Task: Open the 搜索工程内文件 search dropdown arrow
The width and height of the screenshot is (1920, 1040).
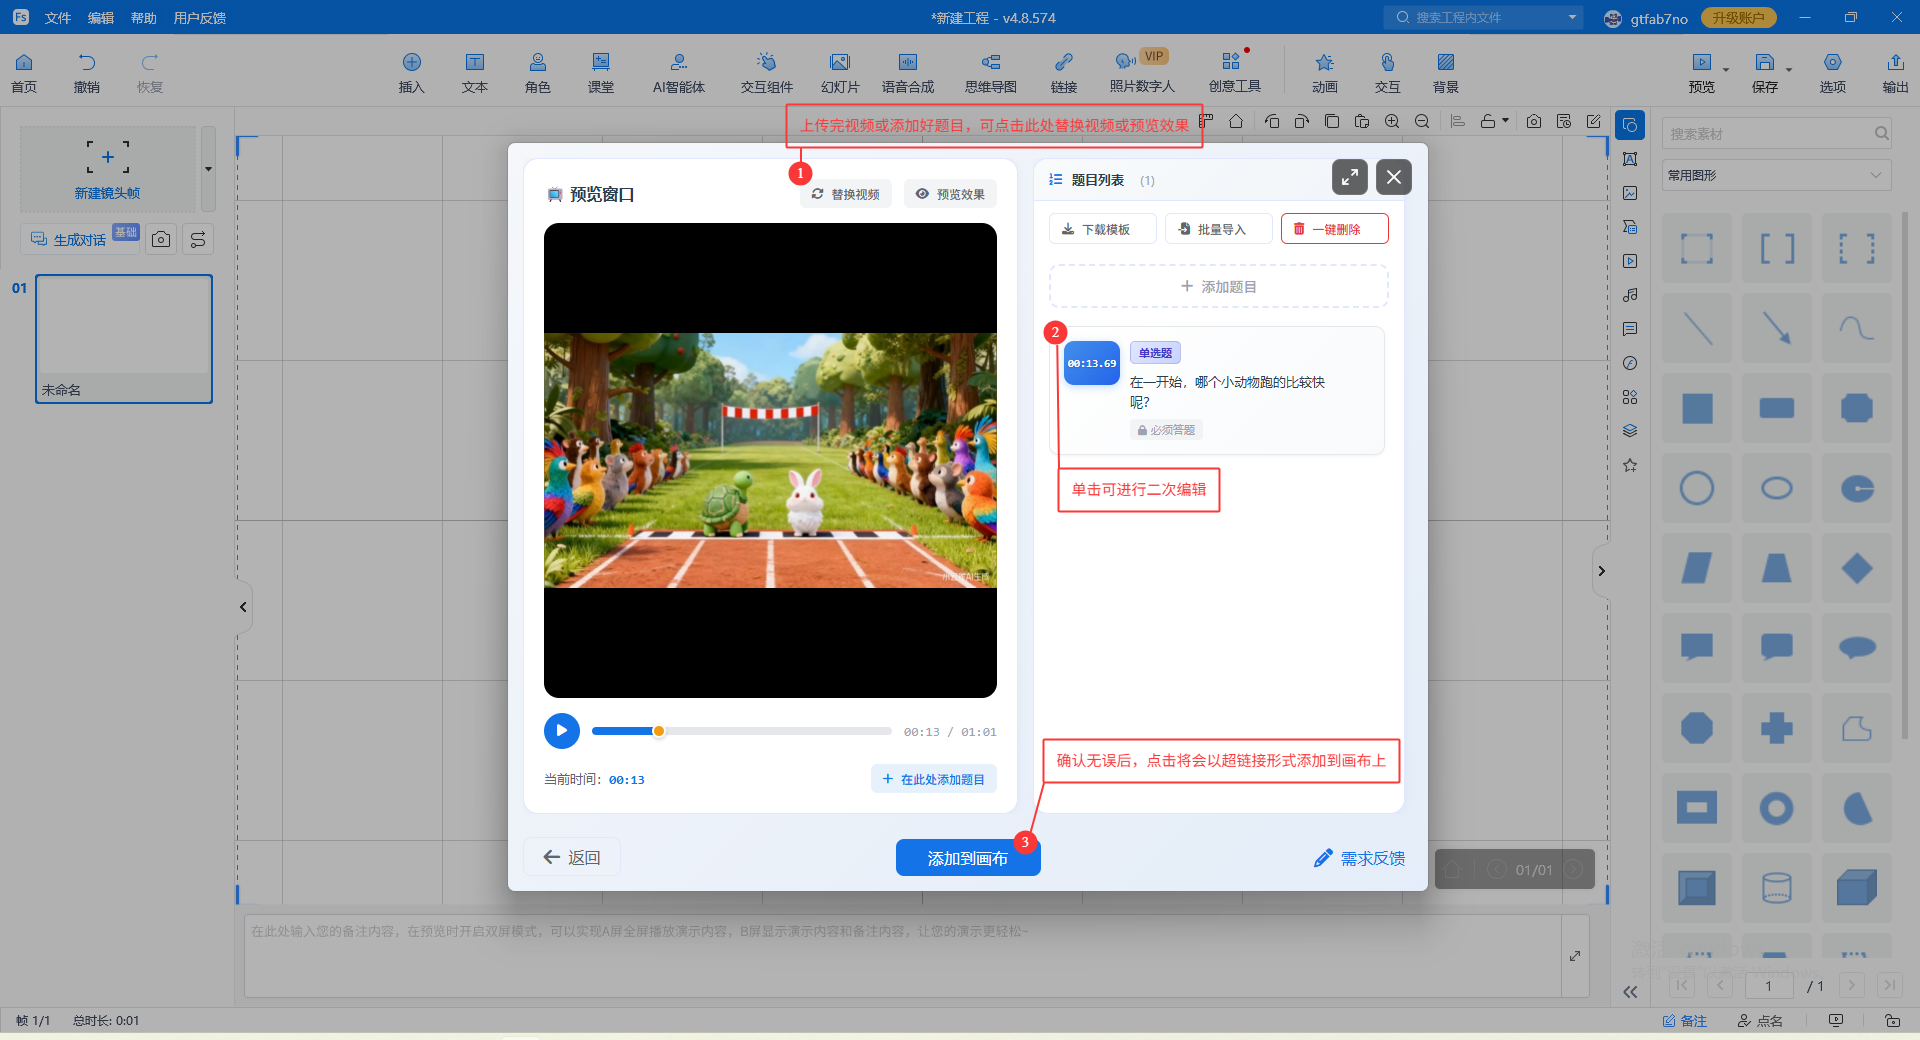Action: [1572, 18]
